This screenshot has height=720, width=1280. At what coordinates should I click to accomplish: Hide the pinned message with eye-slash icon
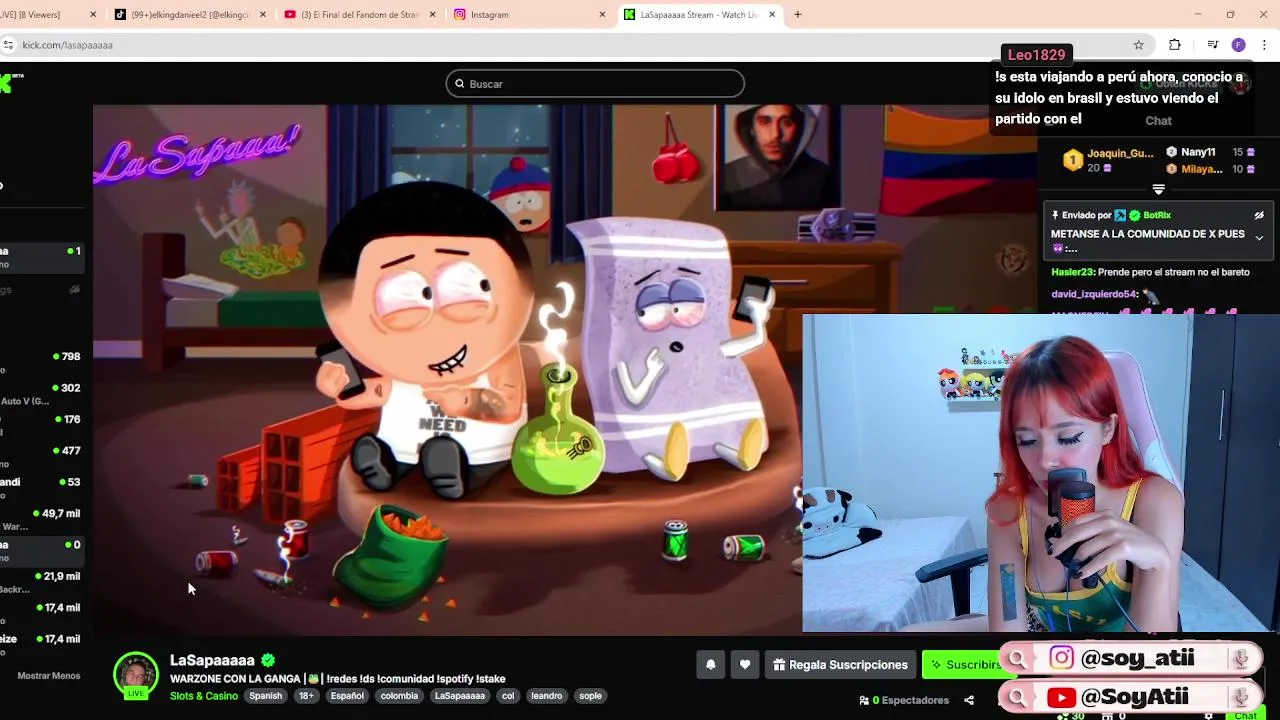[x=1259, y=215]
